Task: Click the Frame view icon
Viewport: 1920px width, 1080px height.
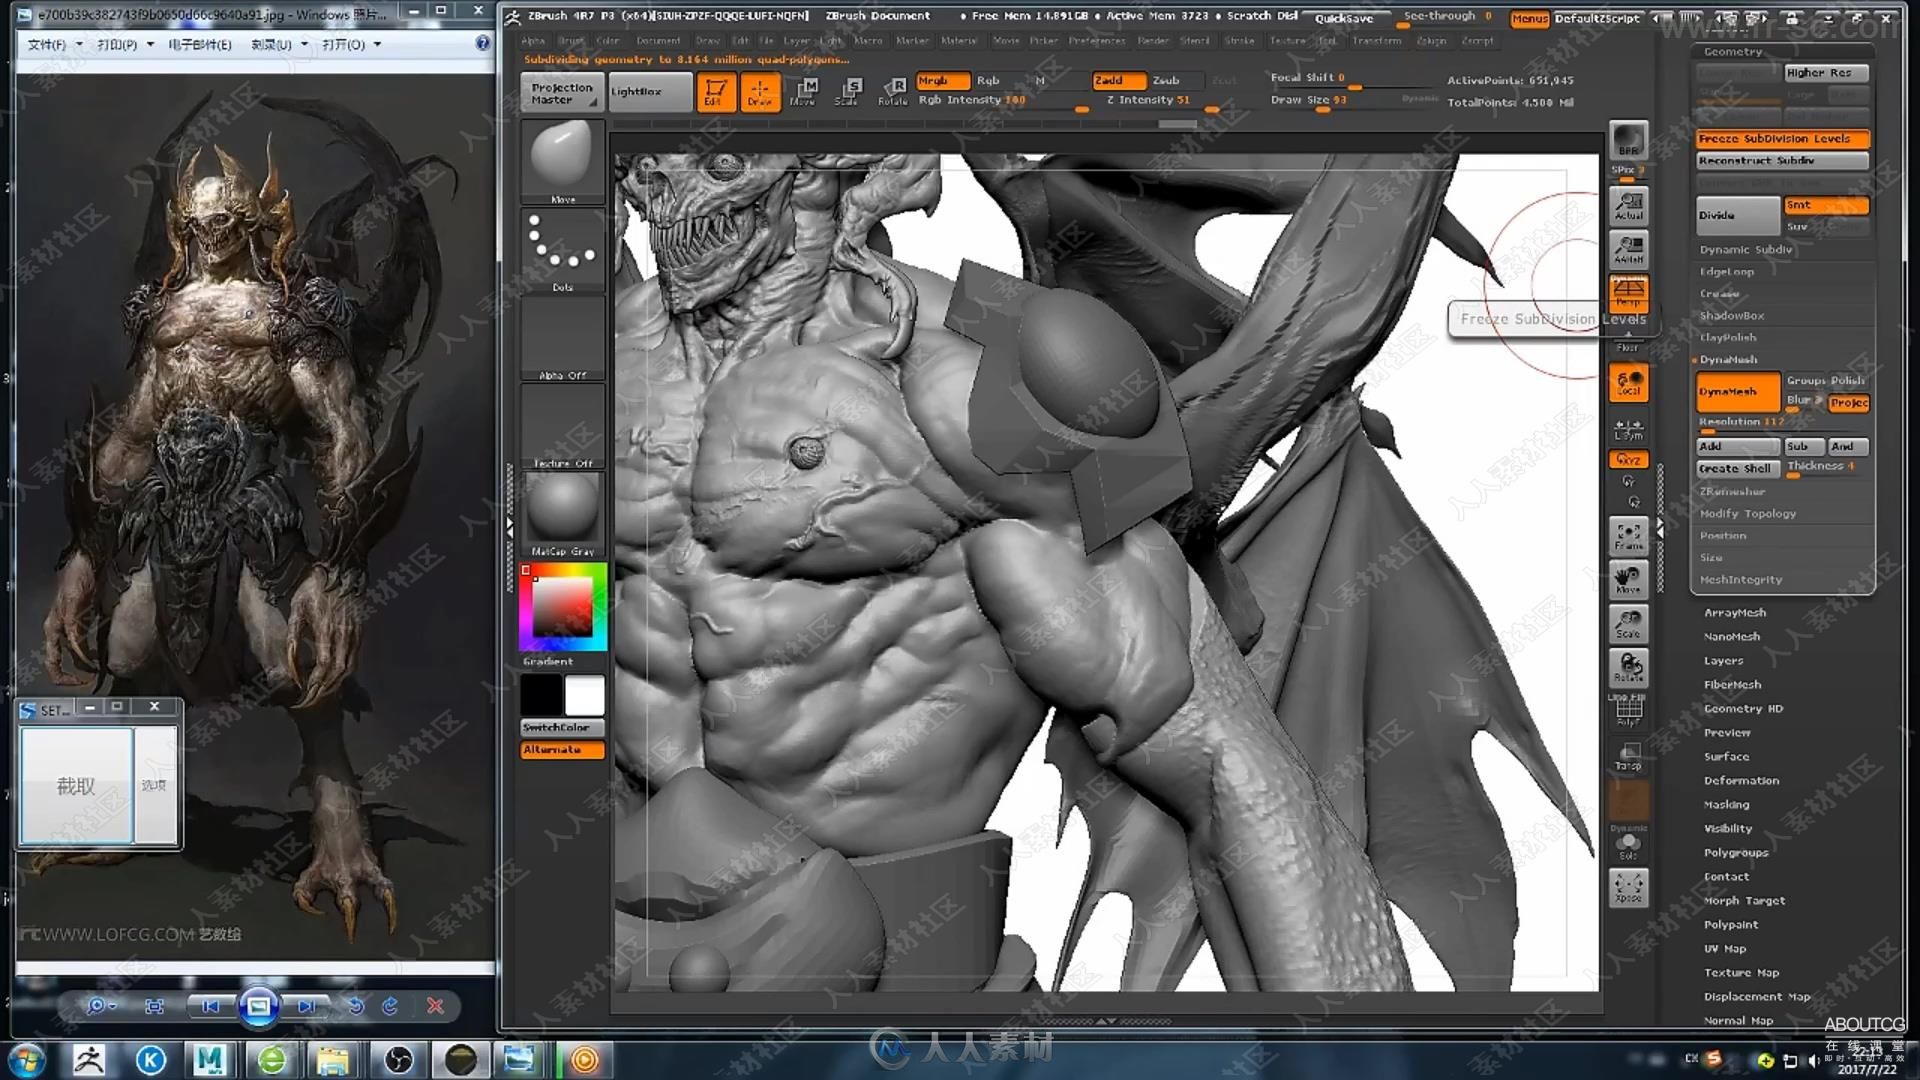Action: 1628,535
